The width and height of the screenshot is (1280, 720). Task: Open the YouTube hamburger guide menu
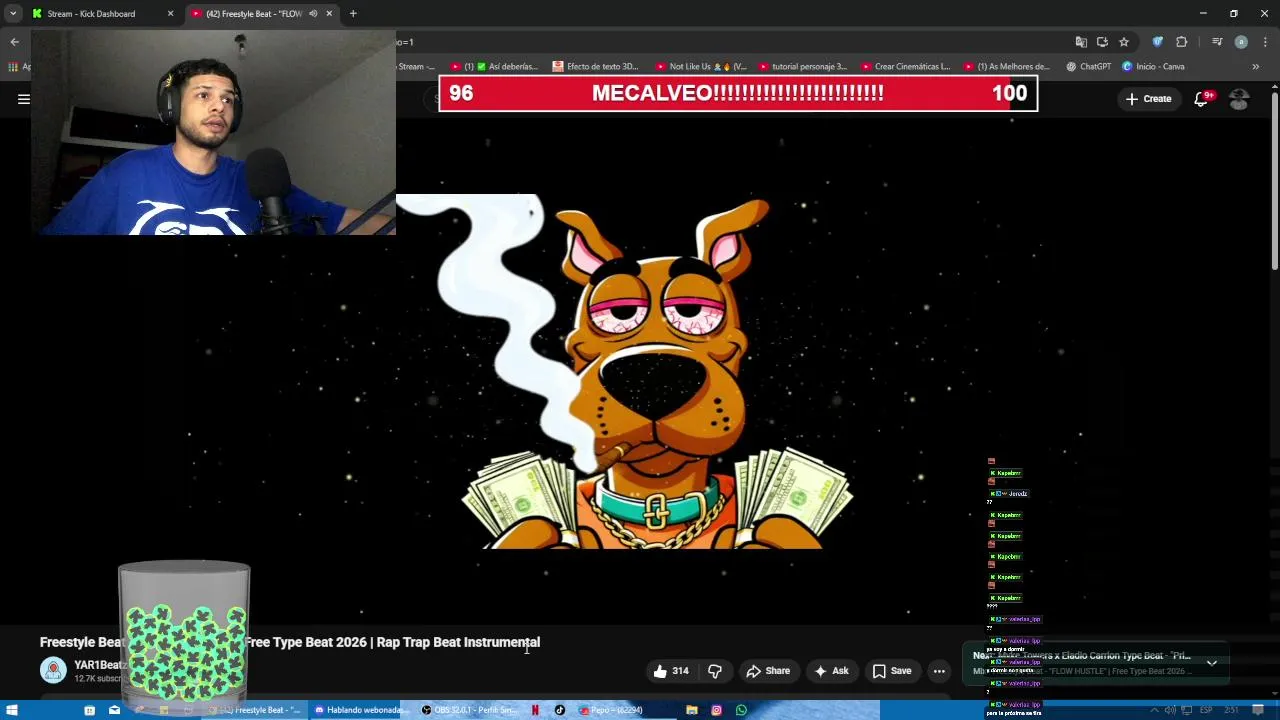click(x=23, y=99)
